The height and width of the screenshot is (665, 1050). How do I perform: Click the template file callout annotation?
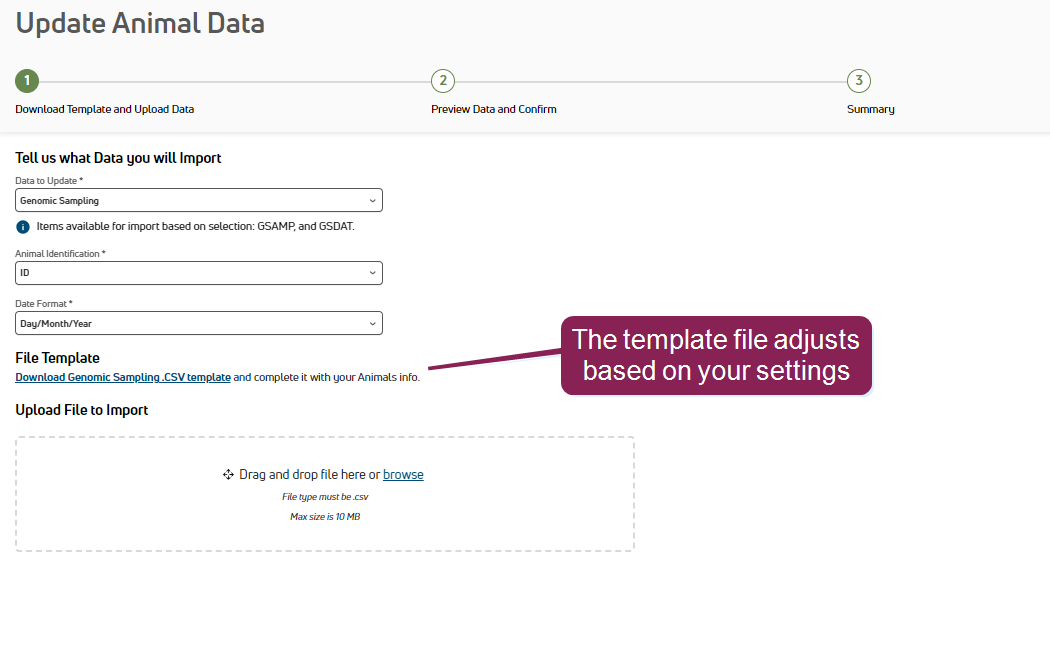pyautogui.click(x=716, y=355)
